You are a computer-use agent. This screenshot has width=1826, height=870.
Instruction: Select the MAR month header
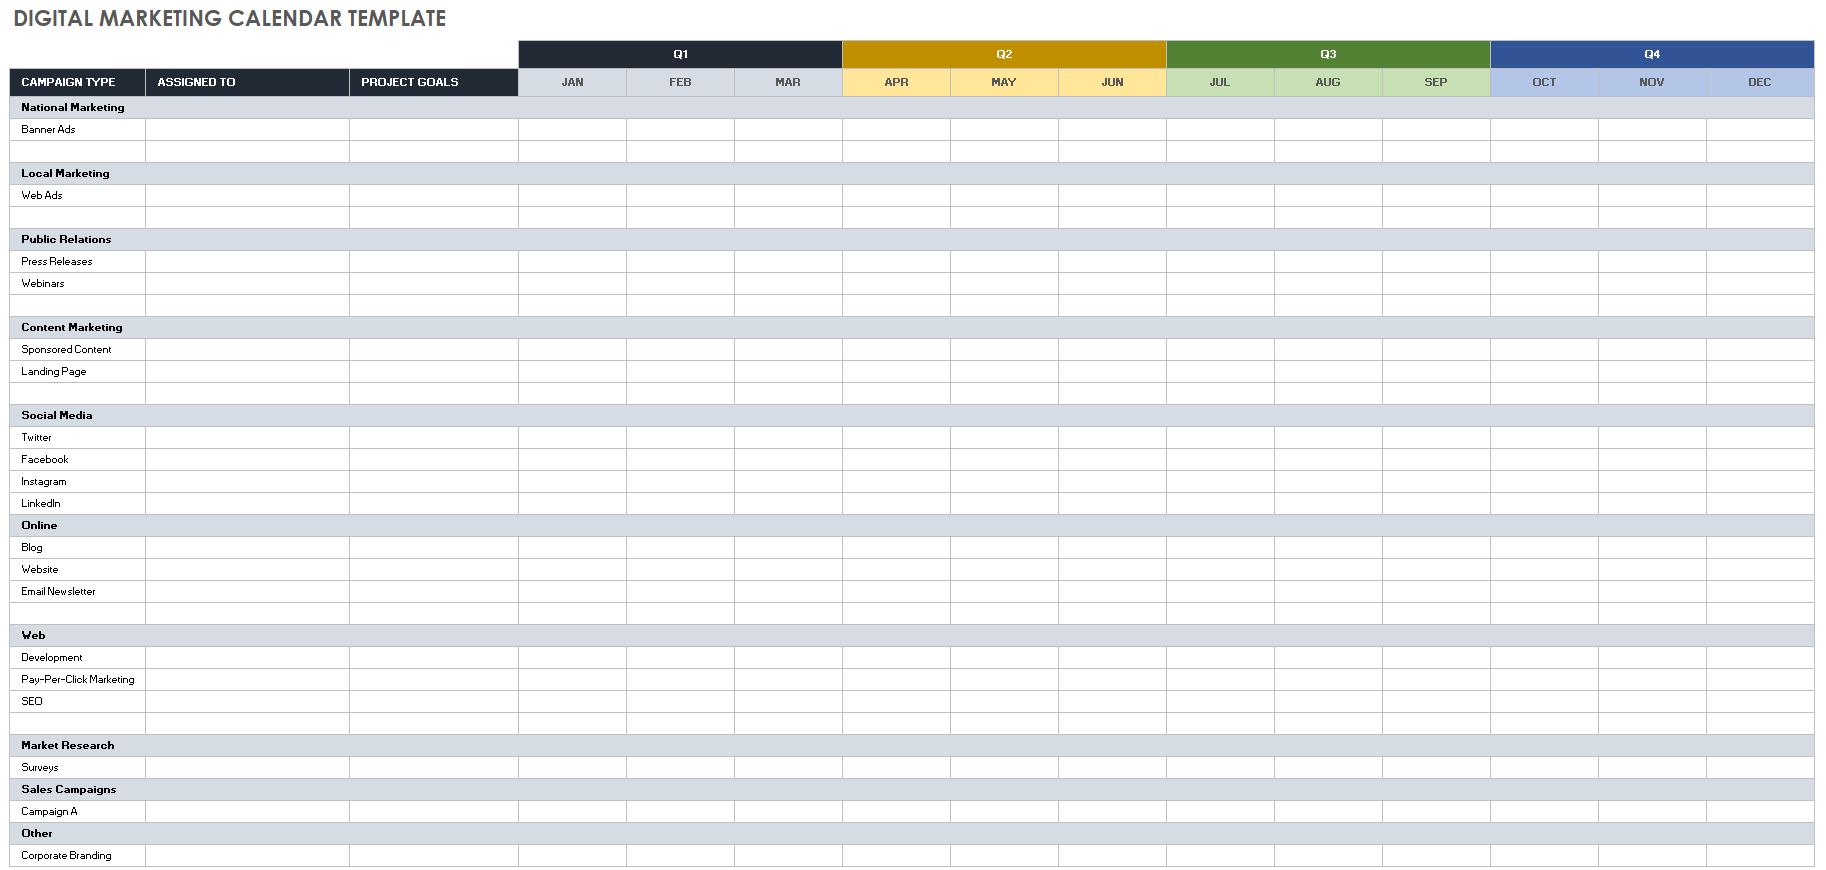[788, 82]
